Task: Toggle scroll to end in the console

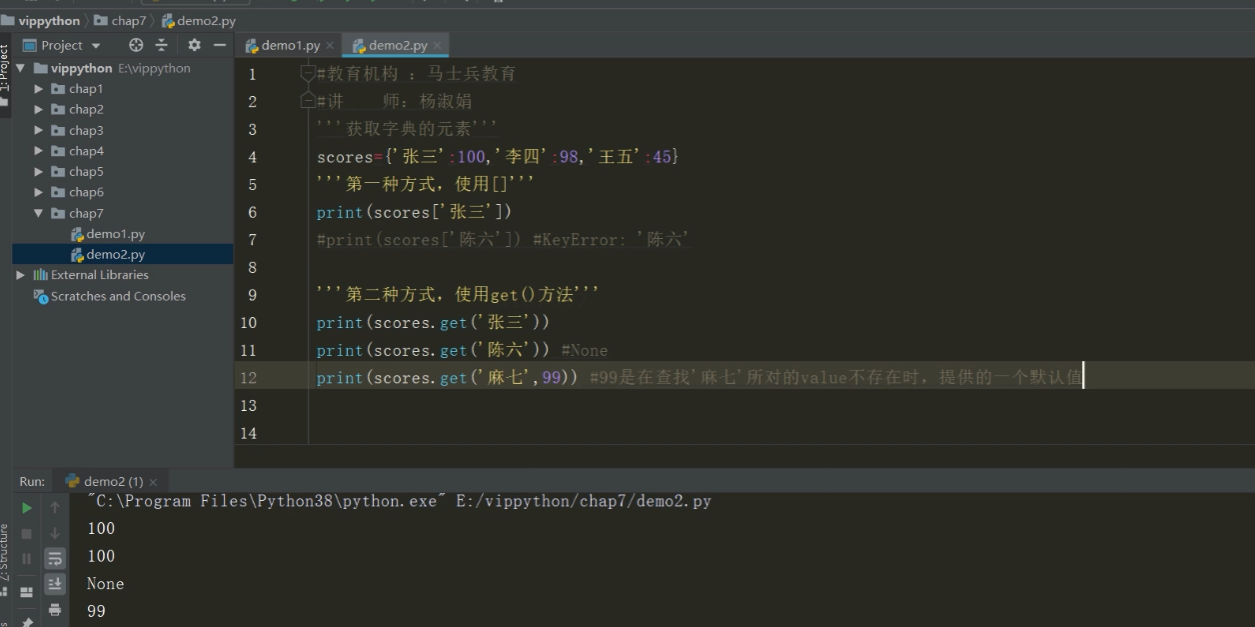Action: click(55, 583)
